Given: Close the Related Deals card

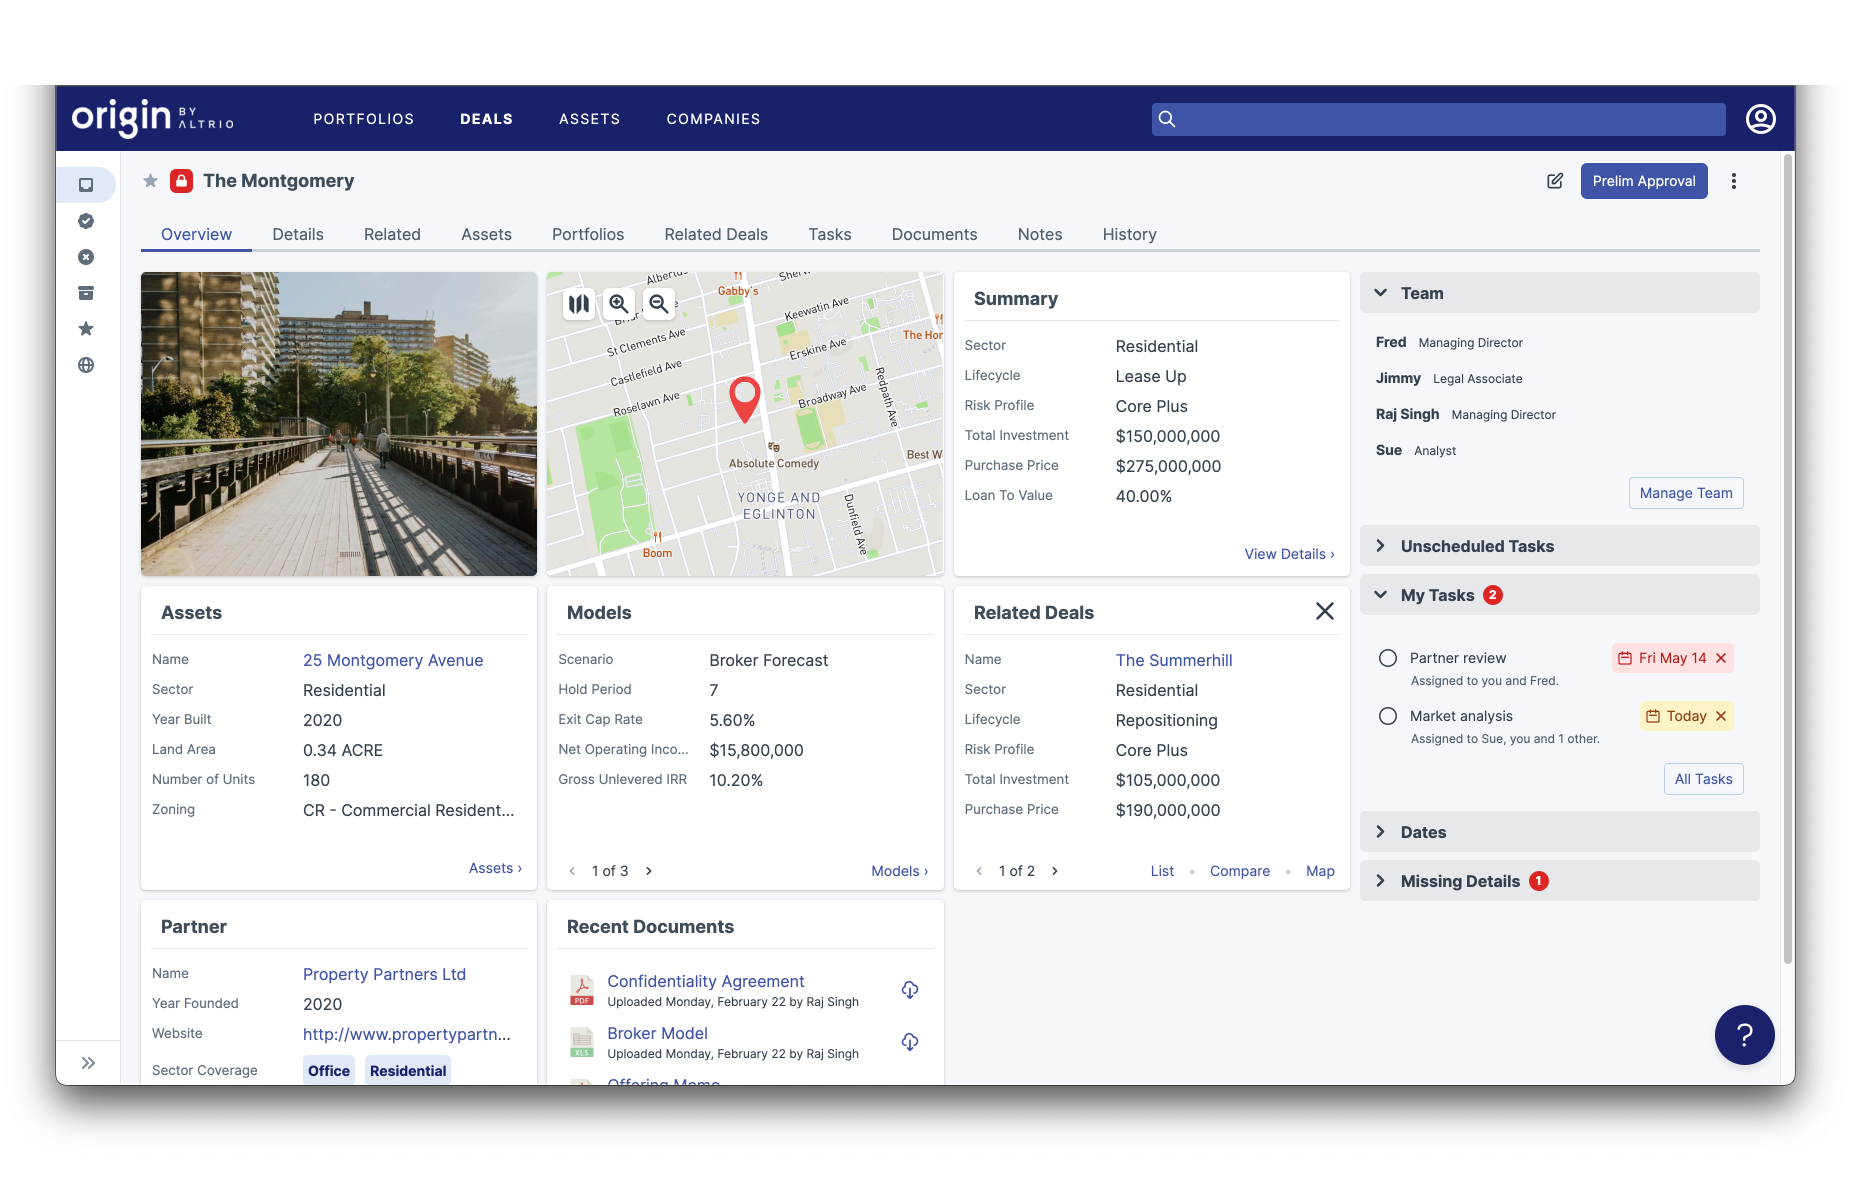Looking at the screenshot, I should [1325, 611].
